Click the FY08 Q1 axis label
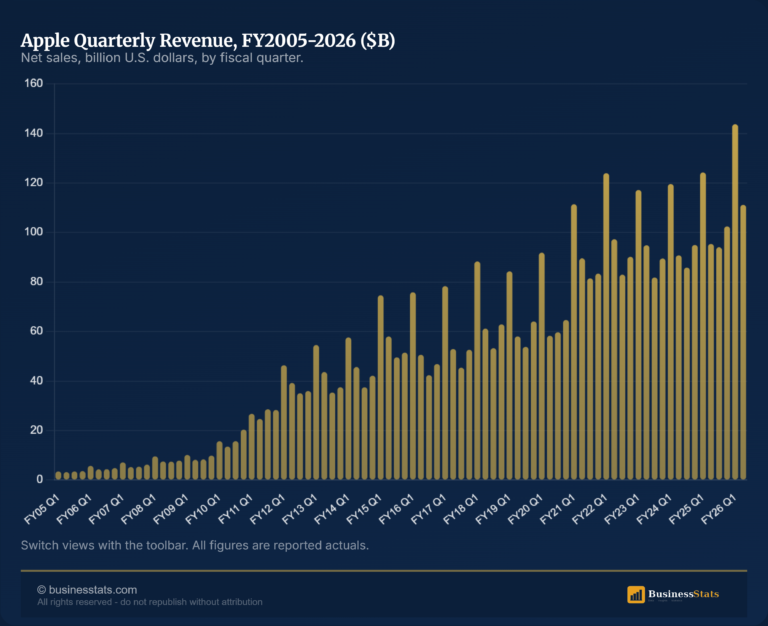The height and width of the screenshot is (626, 768). 139,509
